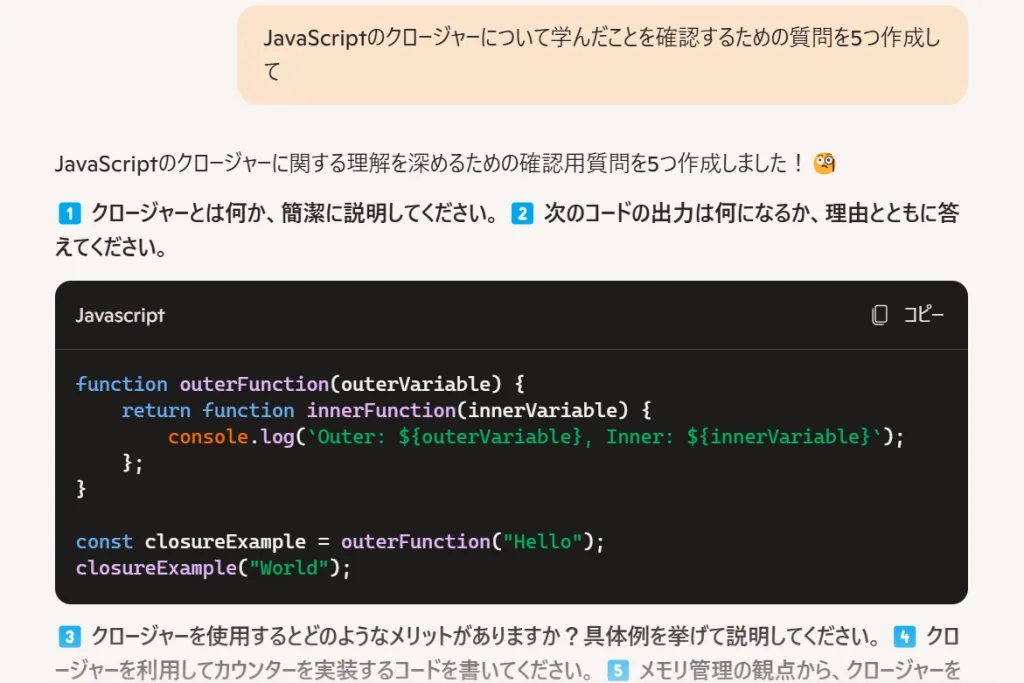
Task: Click the closureExample("World") call line
Action: pos(214,568)
